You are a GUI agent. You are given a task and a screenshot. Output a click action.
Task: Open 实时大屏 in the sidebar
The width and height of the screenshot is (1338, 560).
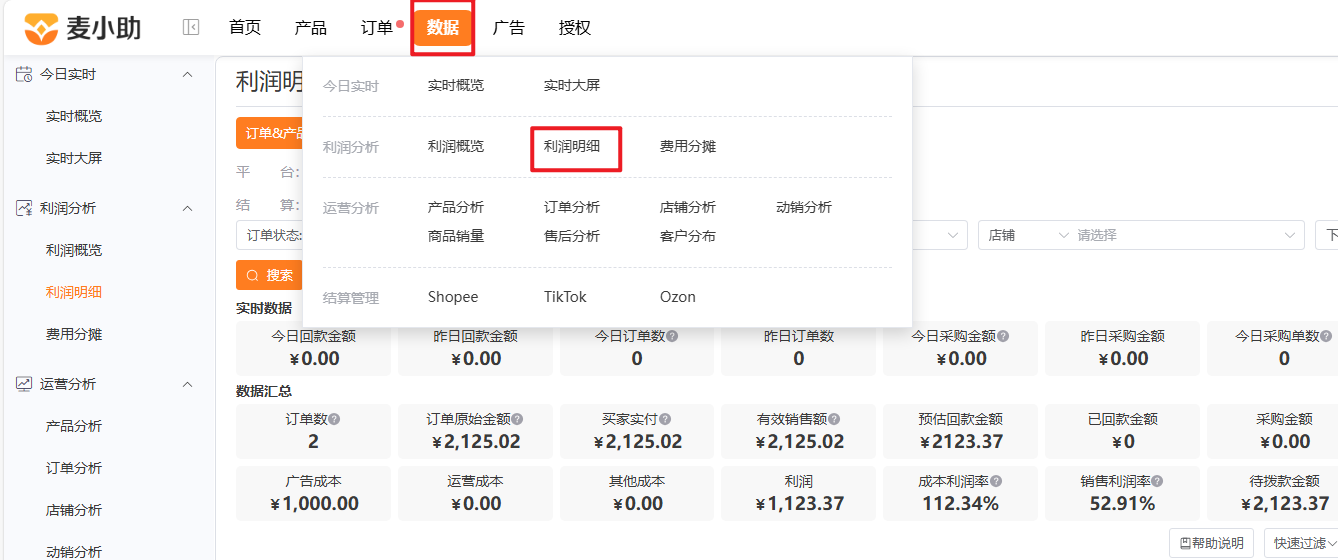pos(74,158)
